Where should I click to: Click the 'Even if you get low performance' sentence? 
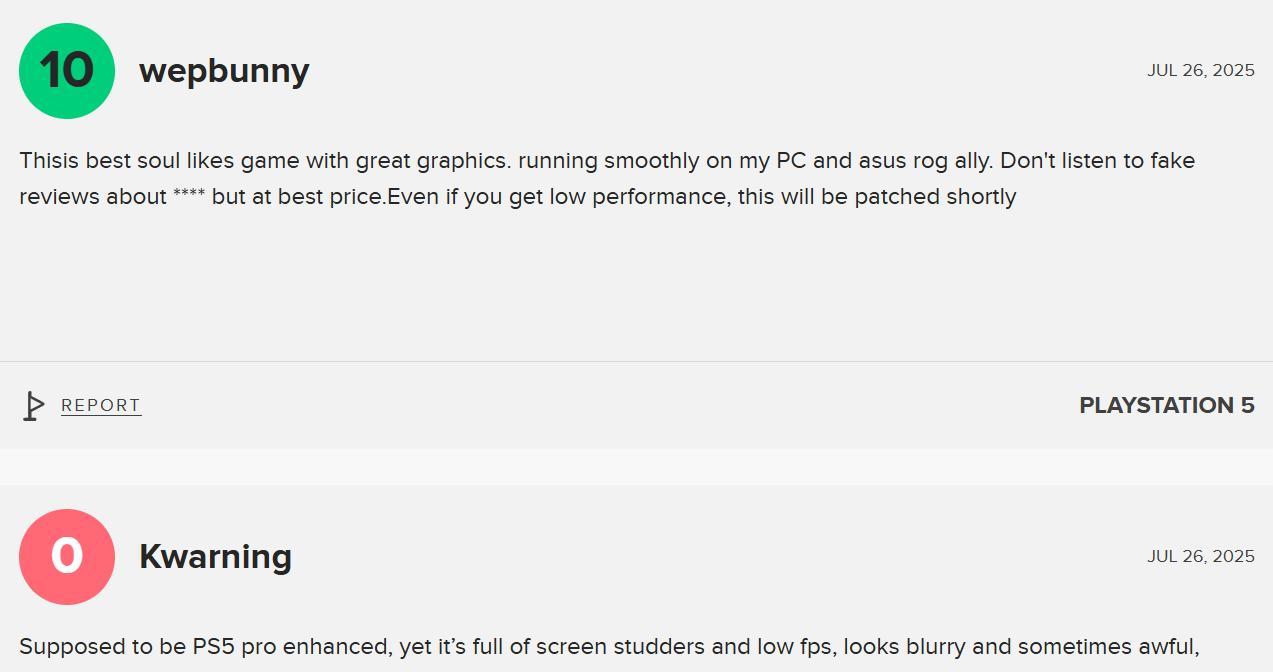[x=559, y=197]
